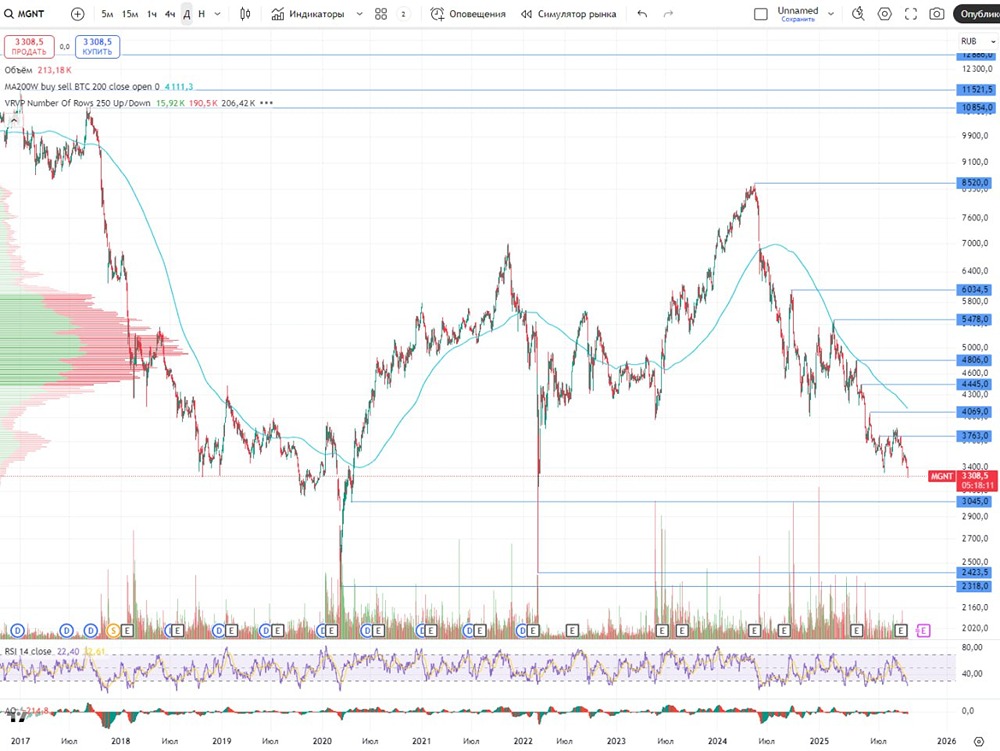Select the 5м timeframe
This screenshot has width=1000, height=751.
tap(107, 13)
